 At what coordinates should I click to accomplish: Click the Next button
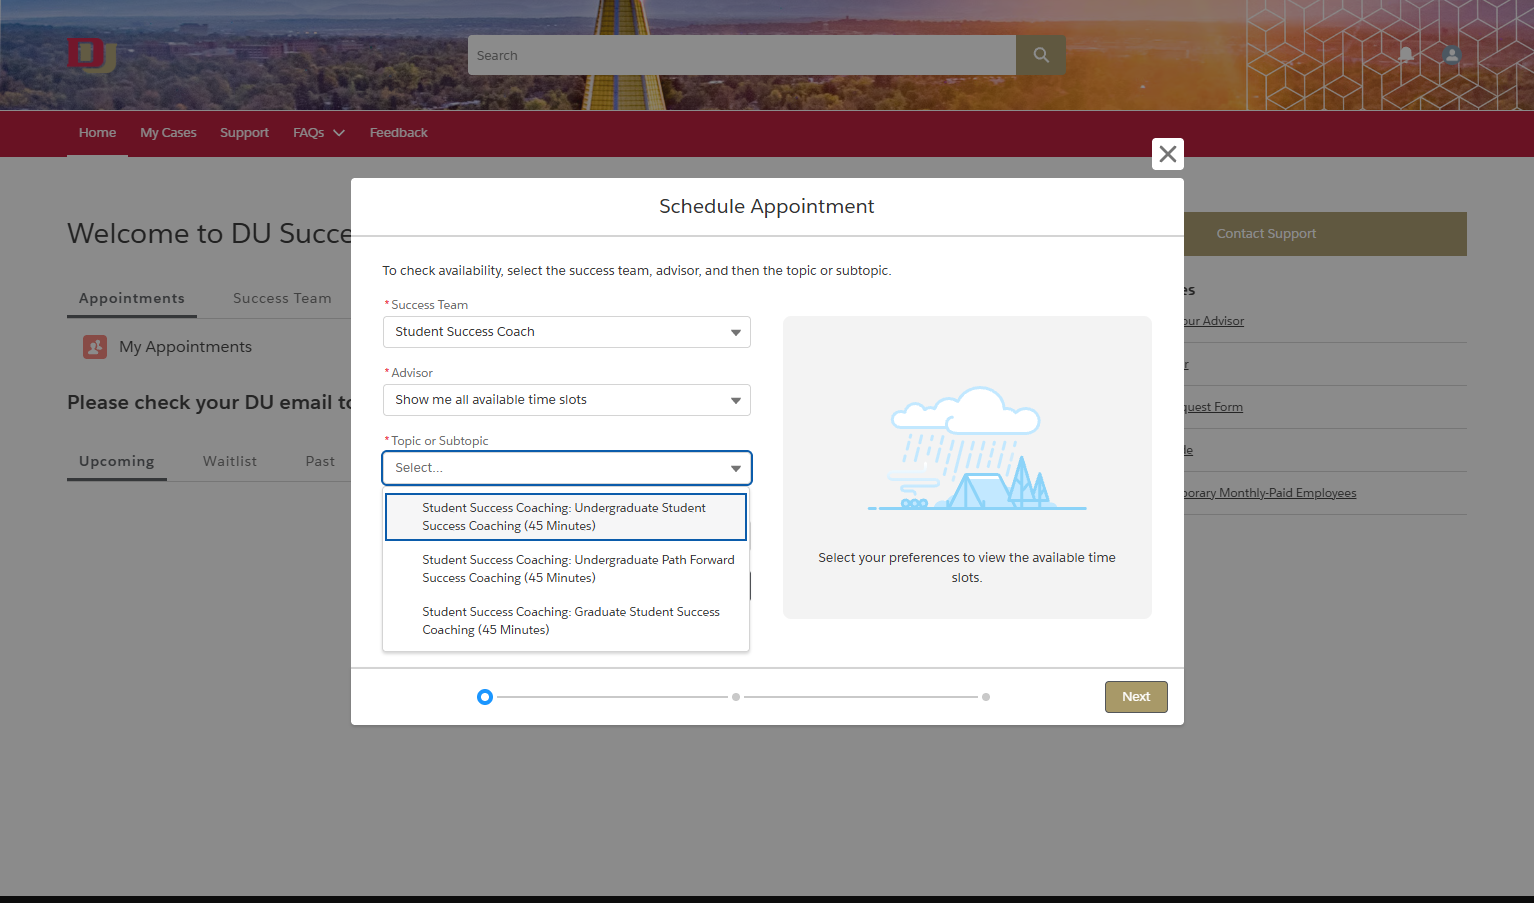click(x=1136, y=697)
